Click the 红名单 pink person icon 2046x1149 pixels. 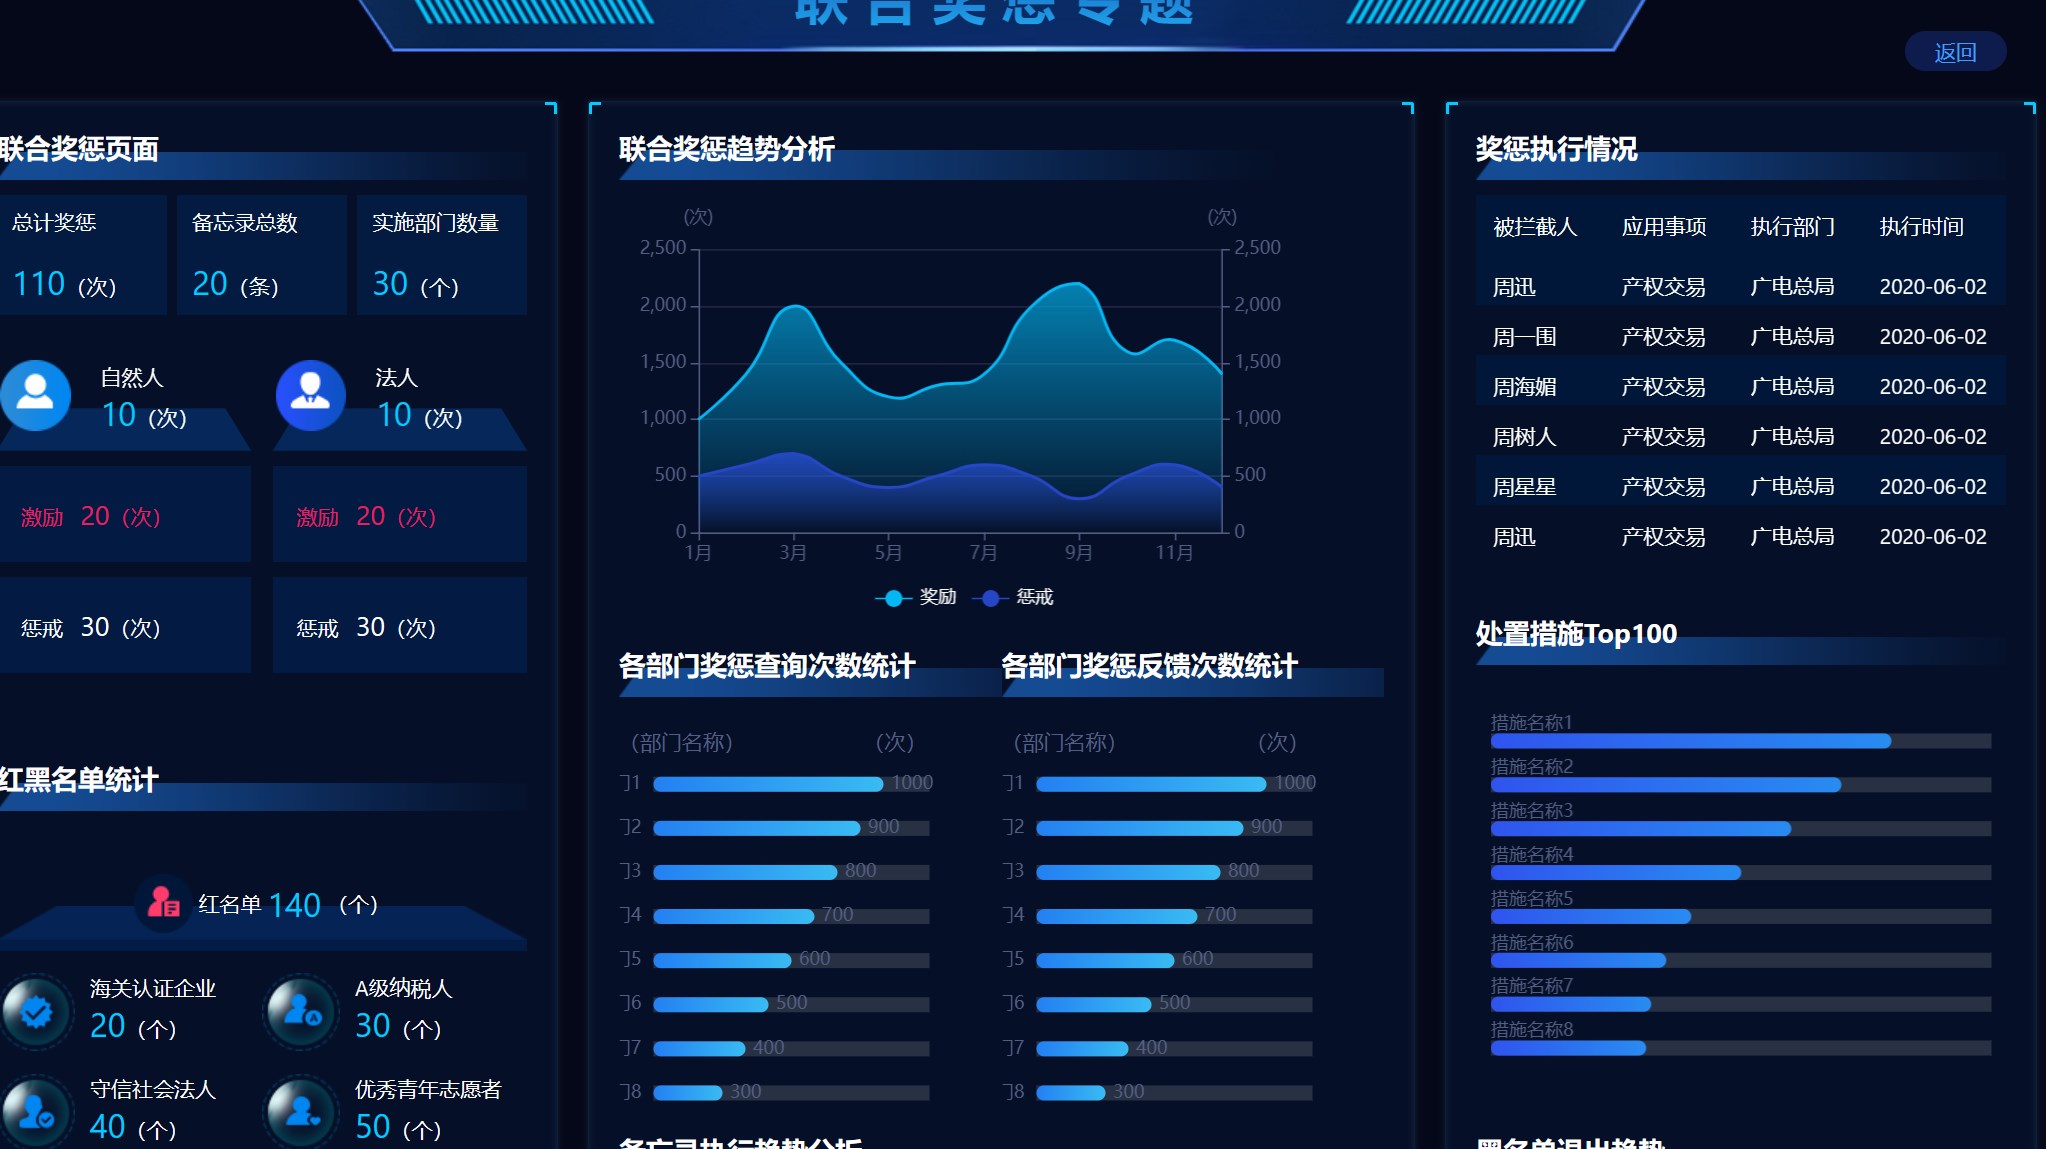[x=163, y=903]
